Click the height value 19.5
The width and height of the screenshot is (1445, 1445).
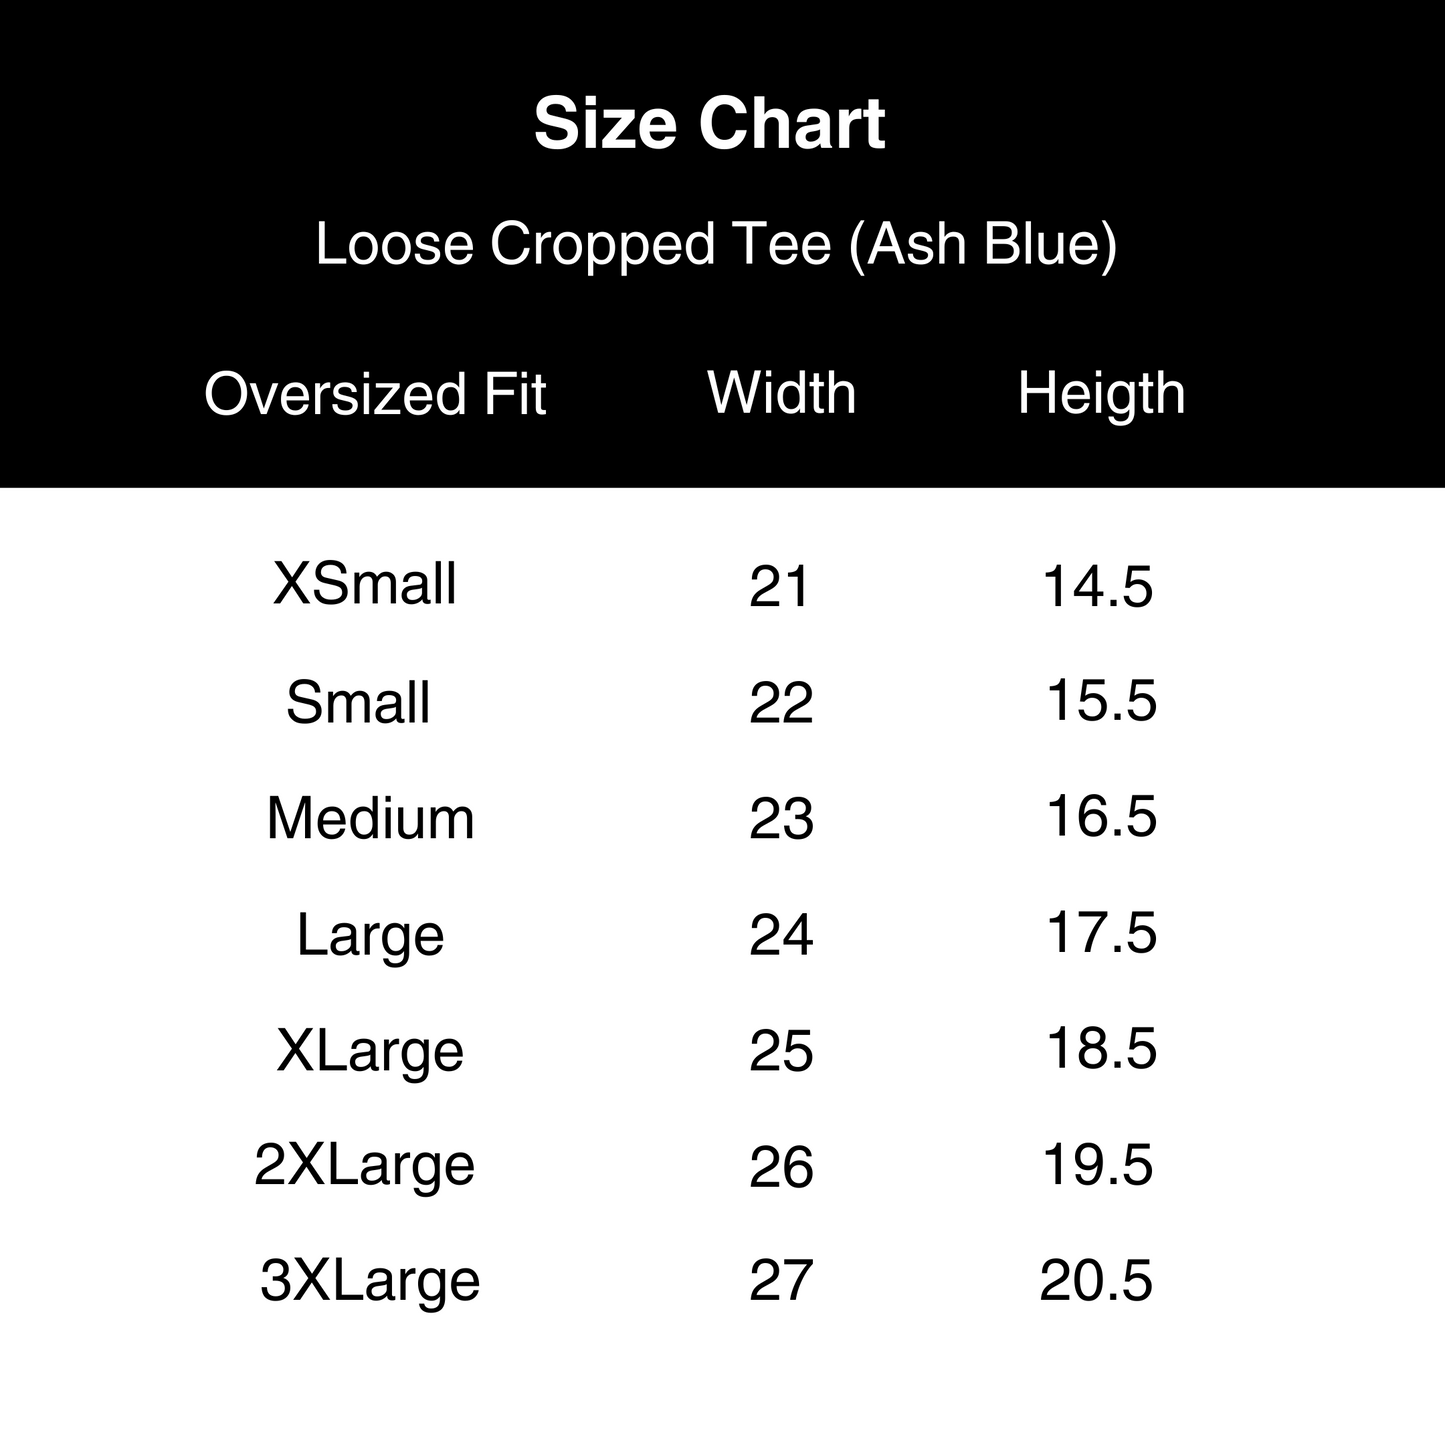[x=1097, y=1166]
